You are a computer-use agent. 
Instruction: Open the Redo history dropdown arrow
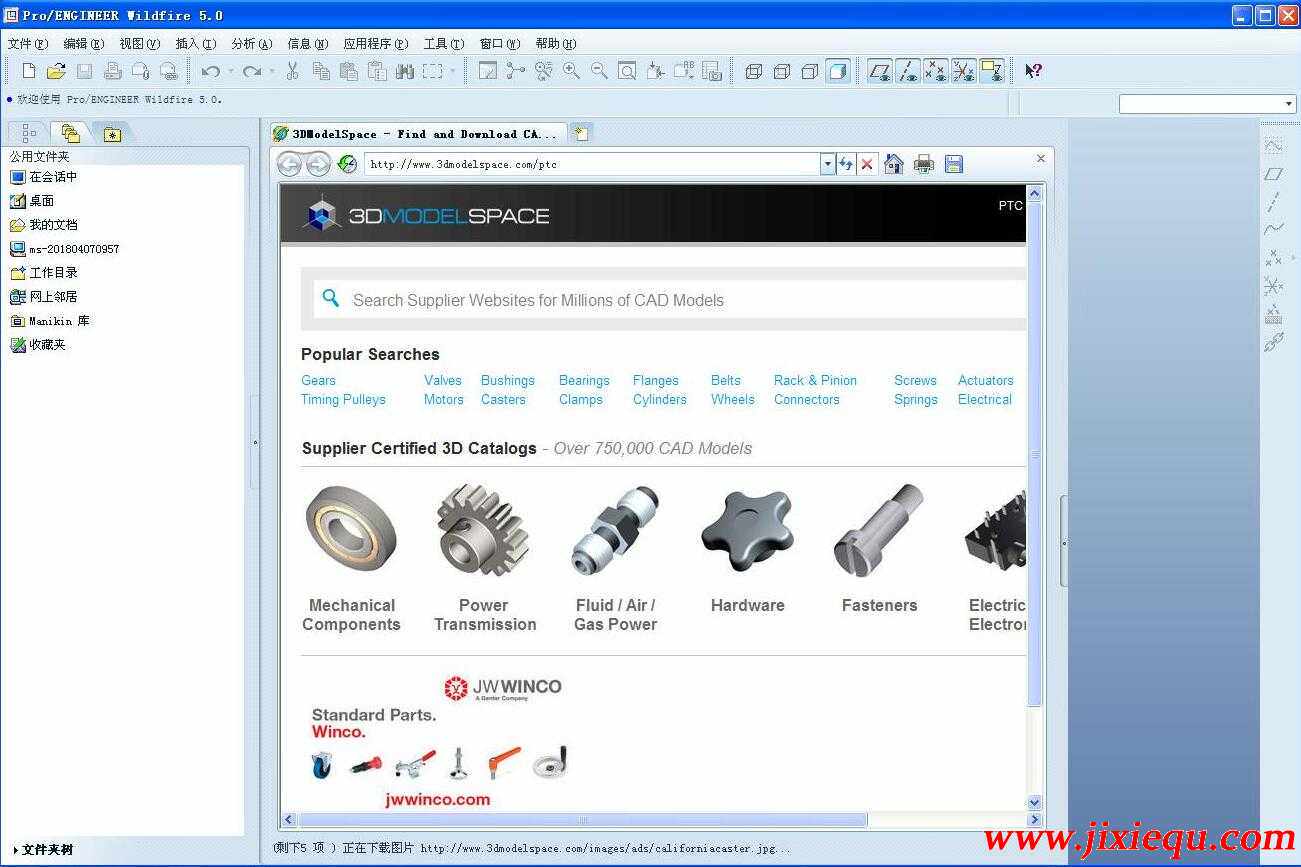coord(272,71)
